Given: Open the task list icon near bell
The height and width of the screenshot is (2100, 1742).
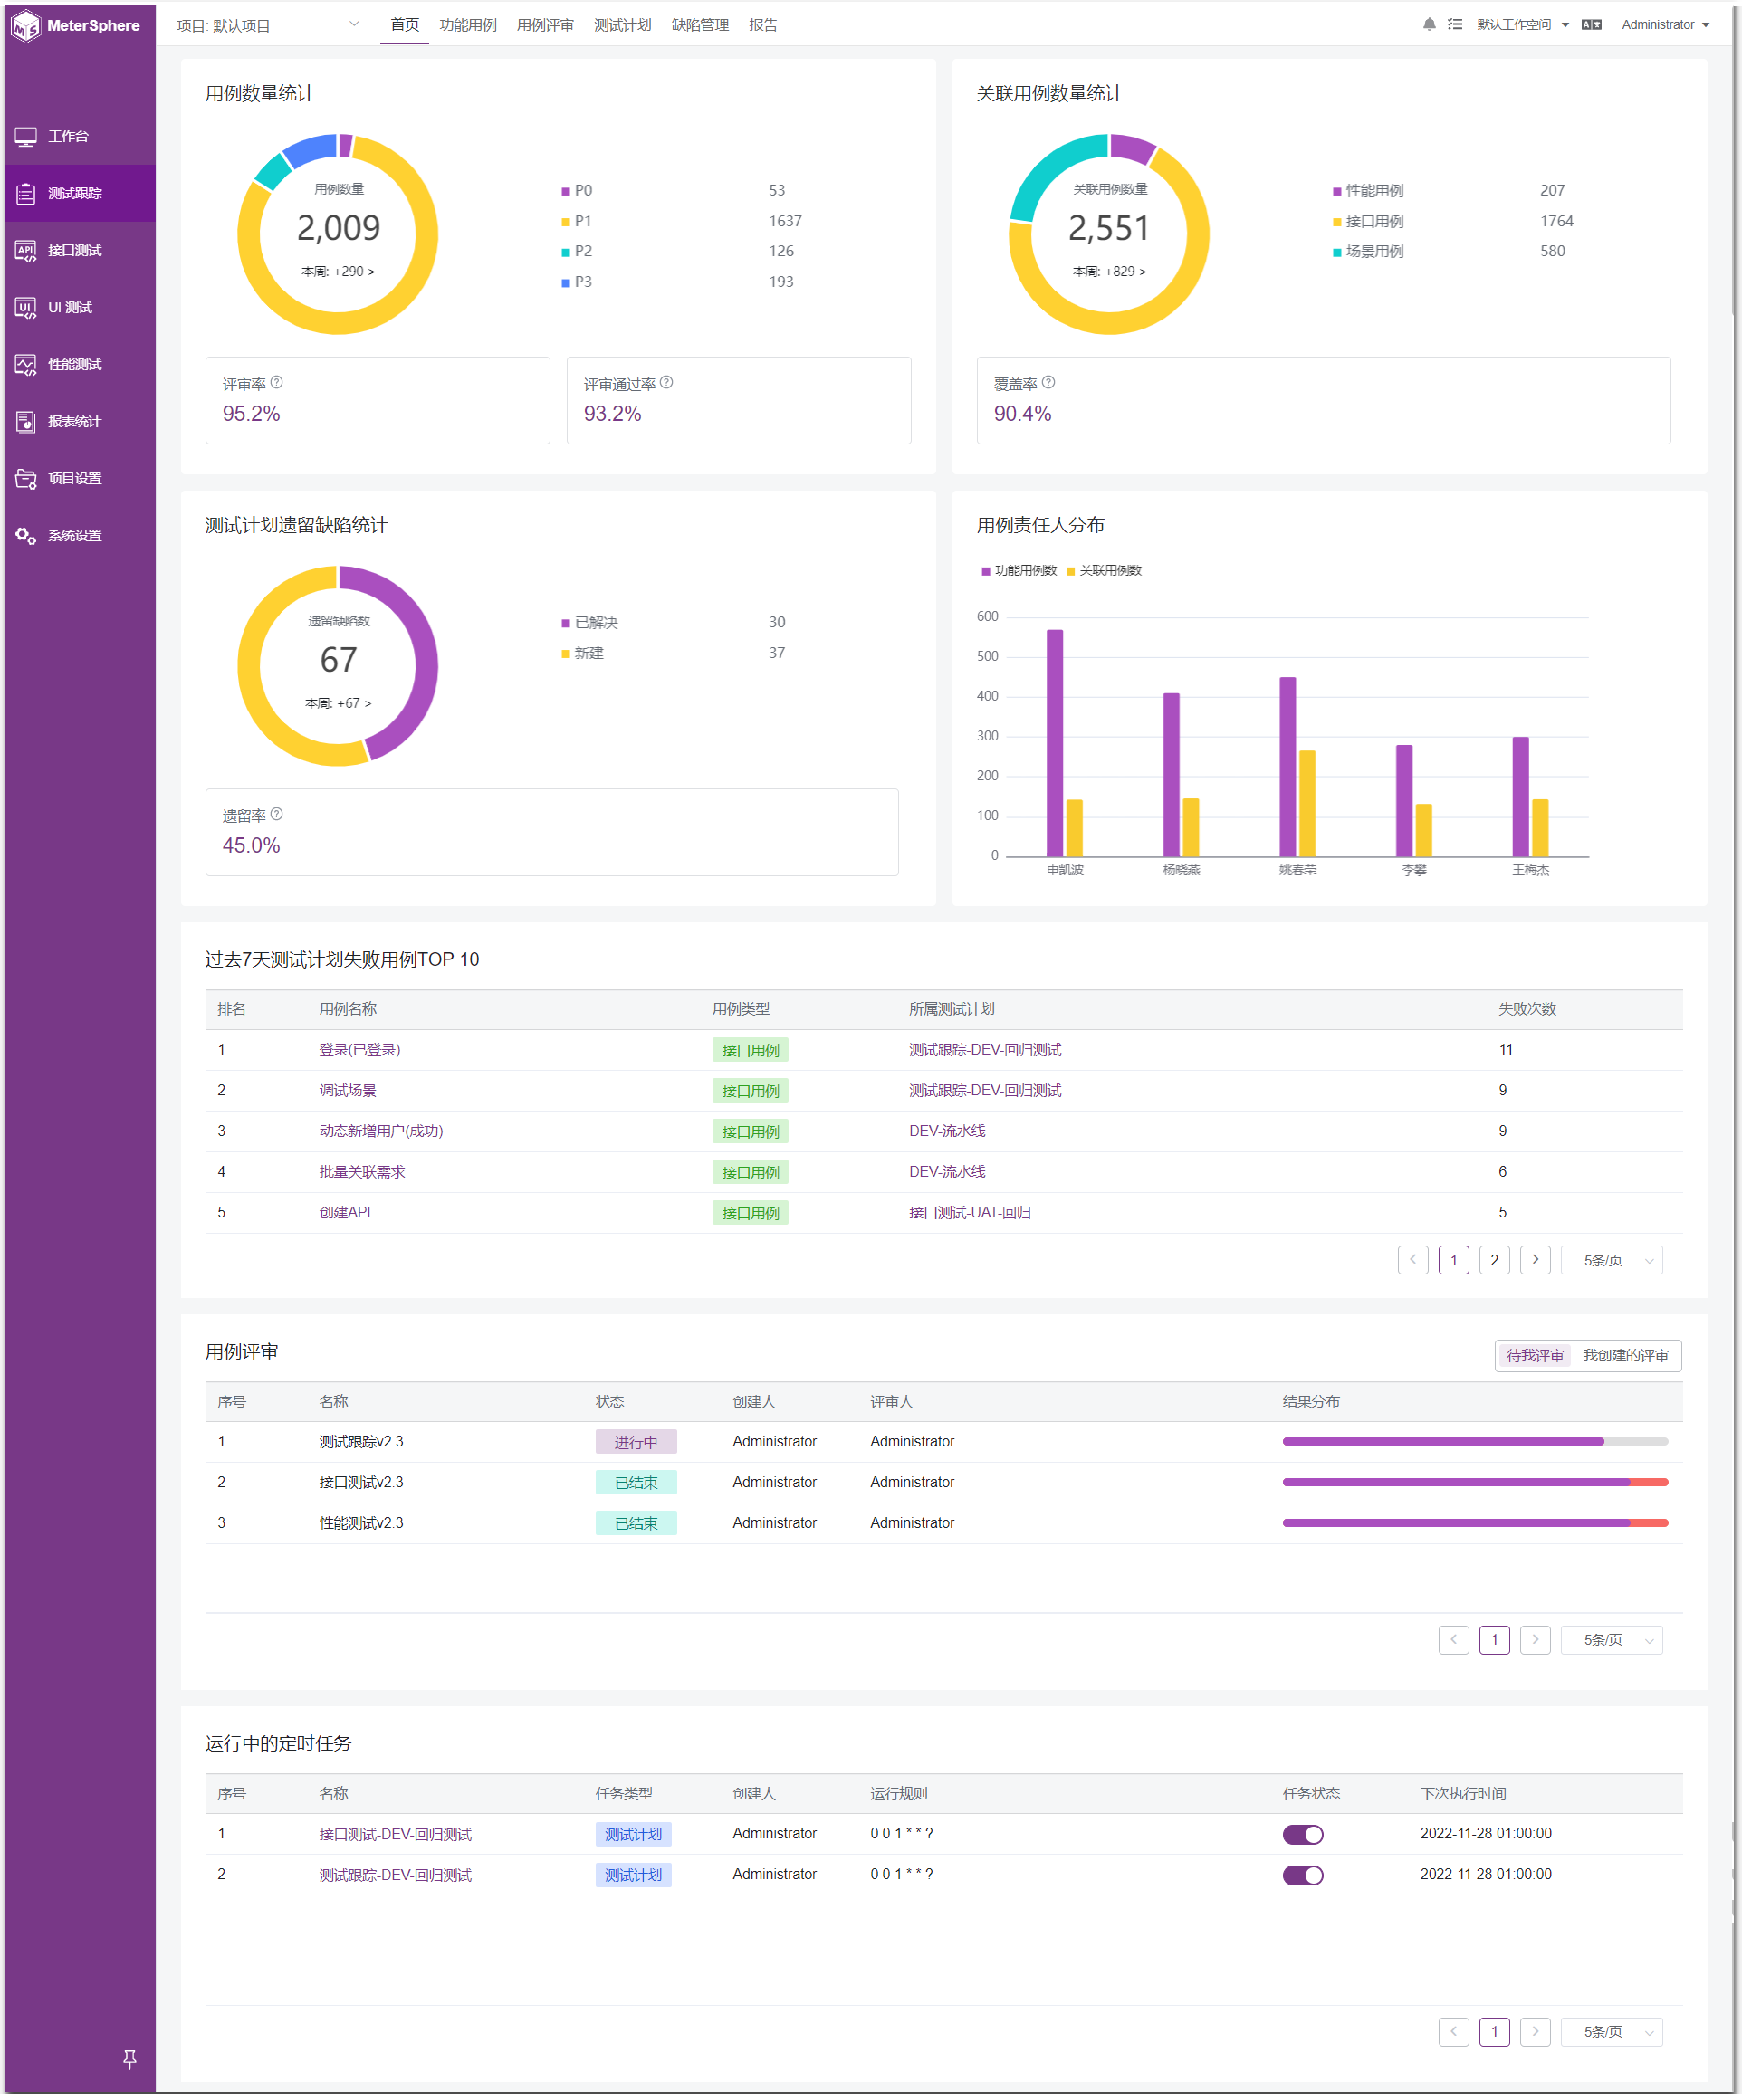Looking at the screenshot, I should coord(1455,25).
